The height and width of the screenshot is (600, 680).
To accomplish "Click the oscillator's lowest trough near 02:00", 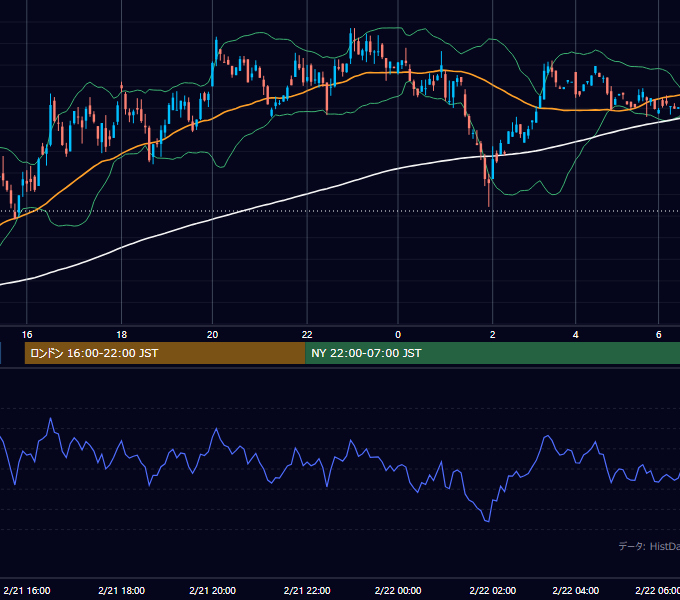I will tap(488, 521).
